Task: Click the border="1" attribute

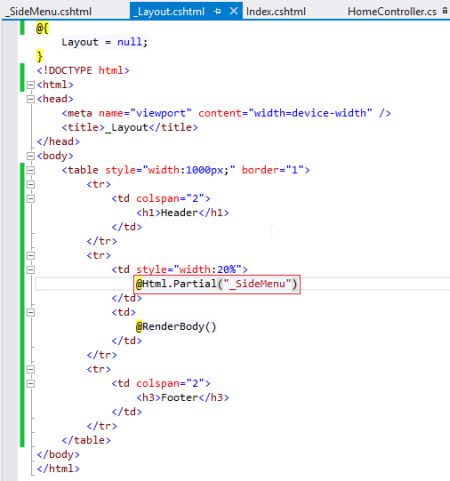Action: 272,170
